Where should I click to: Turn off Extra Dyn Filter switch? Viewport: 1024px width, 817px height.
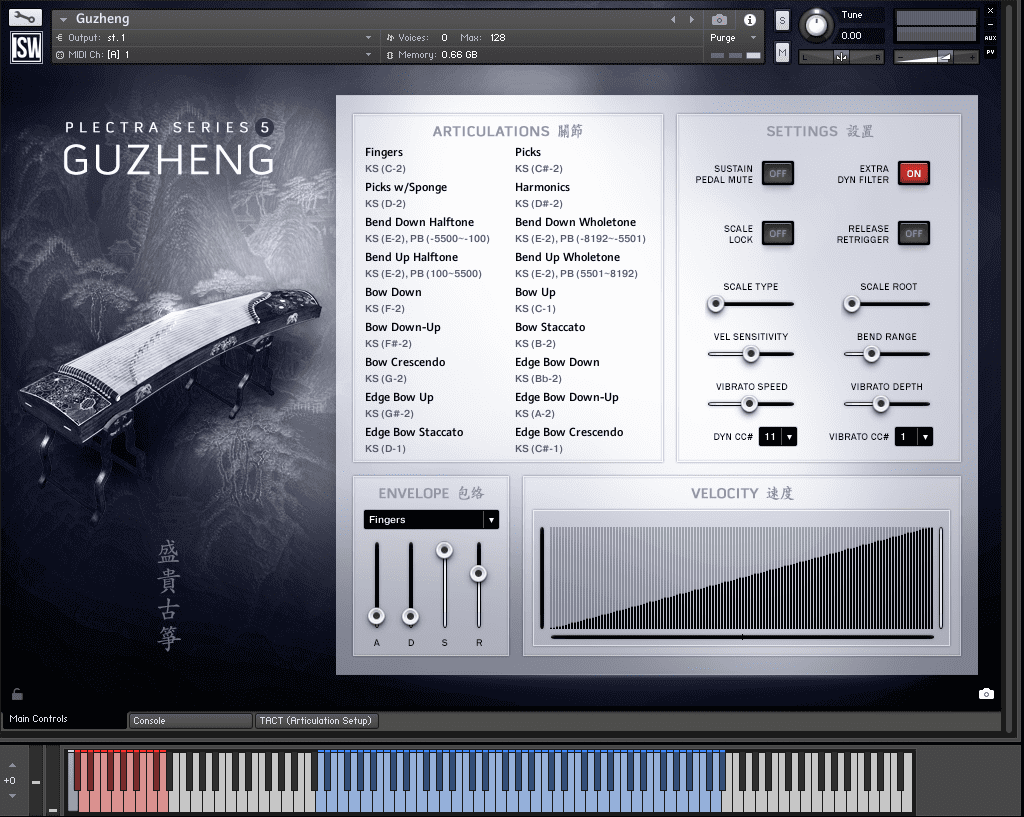tap(914, 174)
